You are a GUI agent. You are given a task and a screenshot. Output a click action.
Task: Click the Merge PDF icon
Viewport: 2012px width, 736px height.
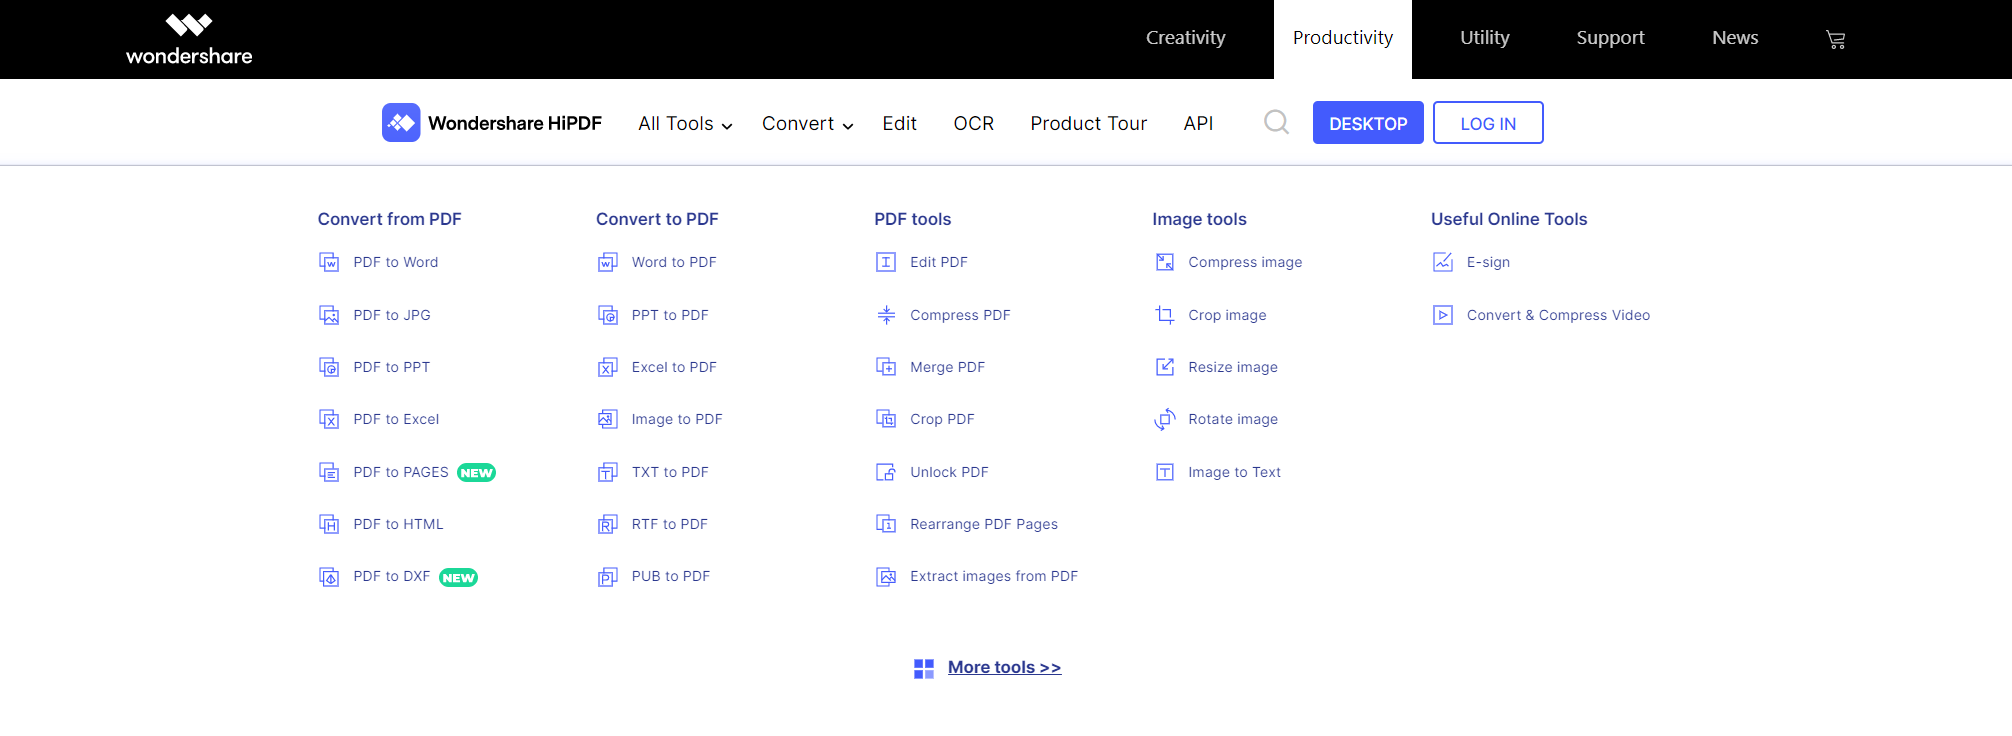[886, 367]
